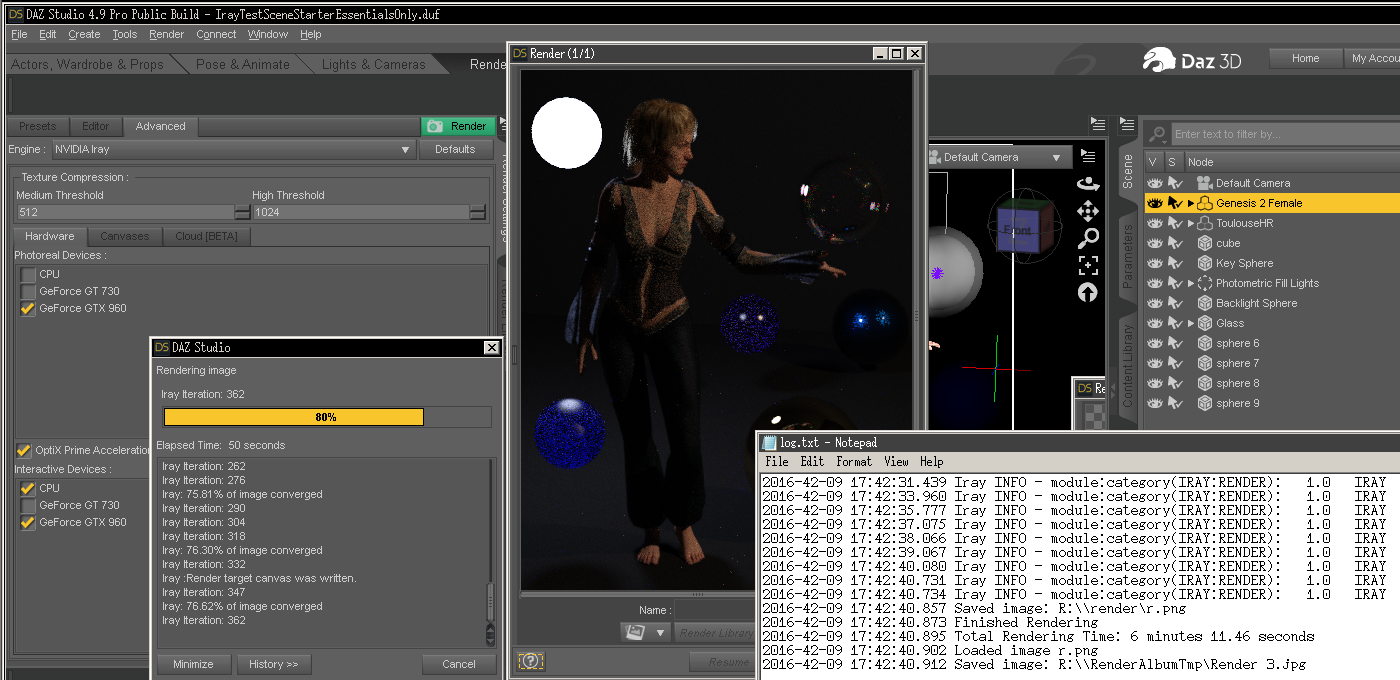Screen dimensions: 1400x680
Task: Open the Scene side tab
Action: coord(1128,171)
